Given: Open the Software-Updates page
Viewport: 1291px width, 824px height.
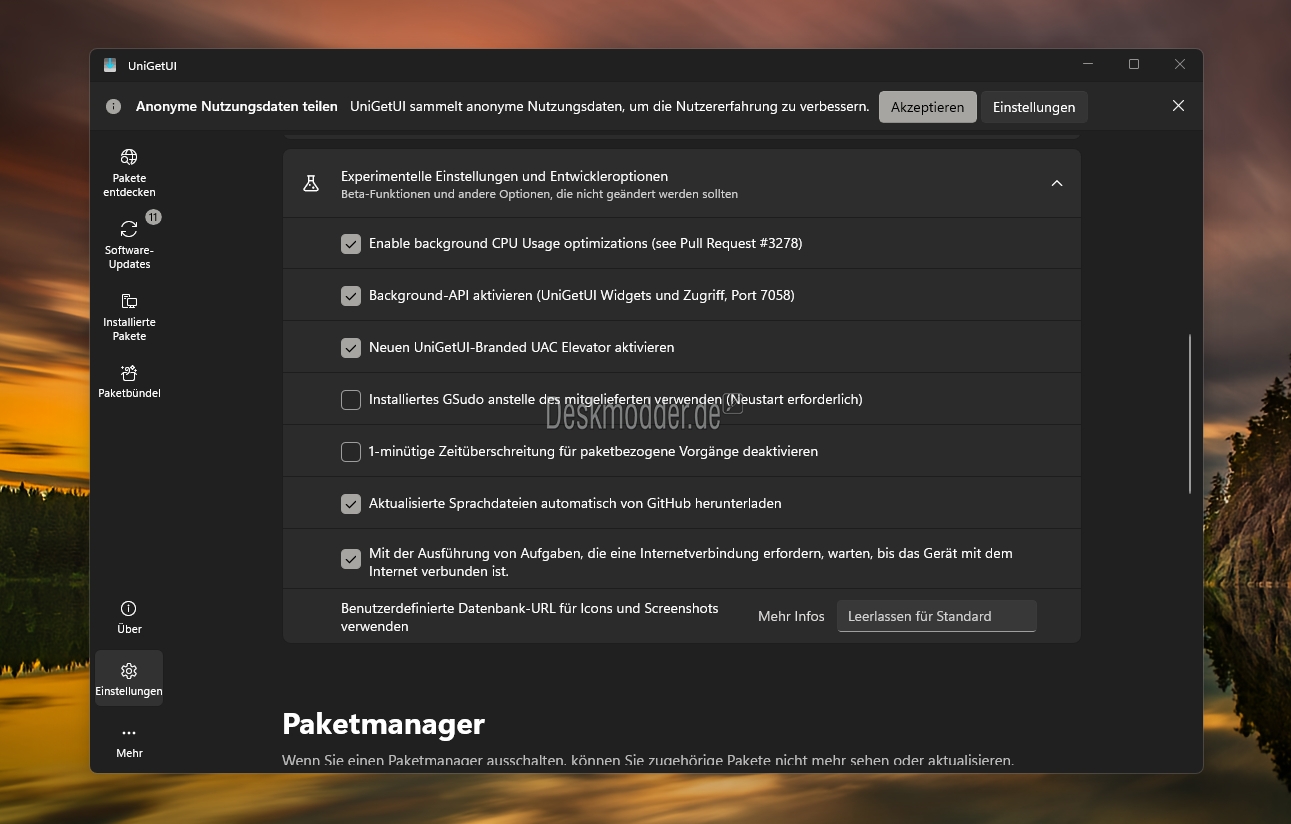Looking at the screenshot, I should click(x=129, y=243).
